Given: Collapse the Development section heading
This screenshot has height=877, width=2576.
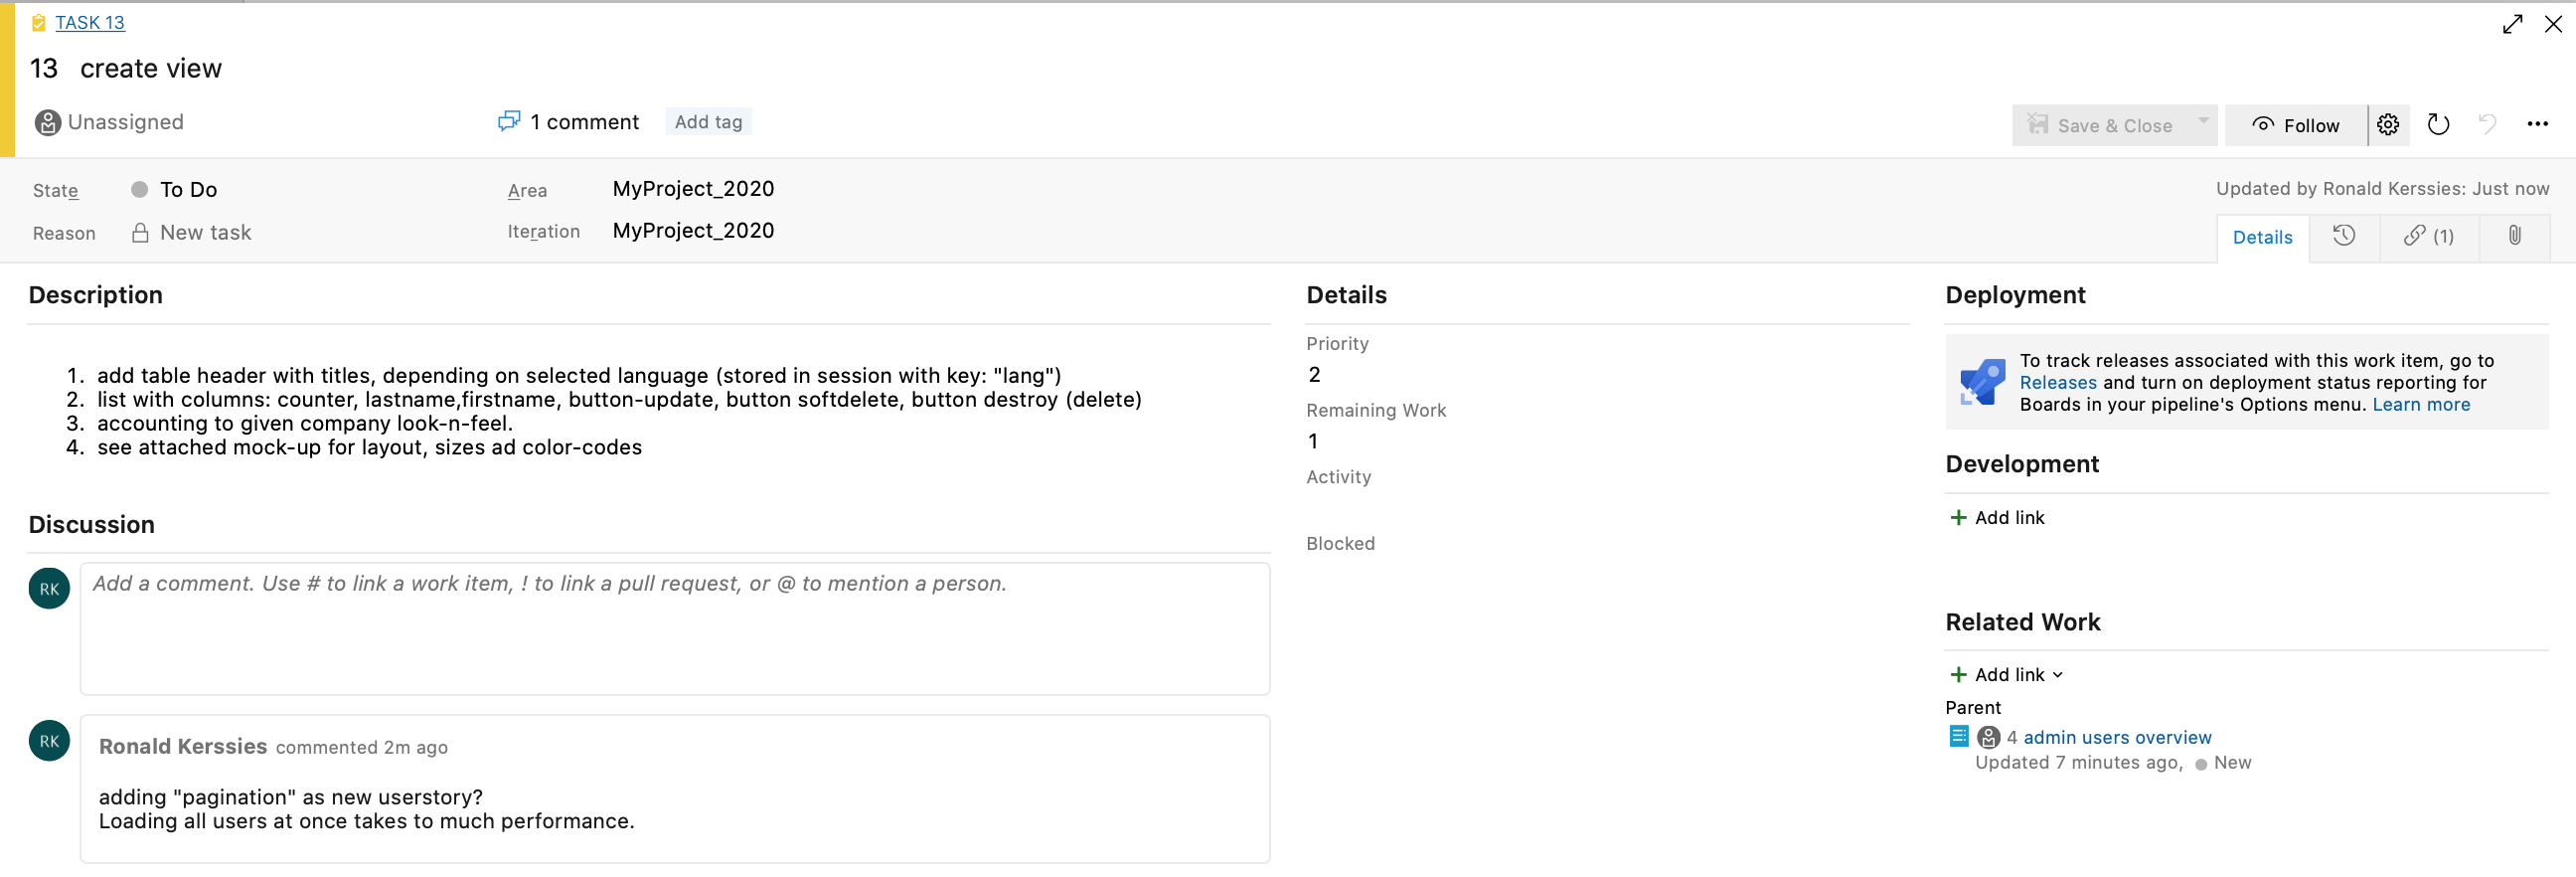Looking at the screenshot, I should tap(2021, 464).
